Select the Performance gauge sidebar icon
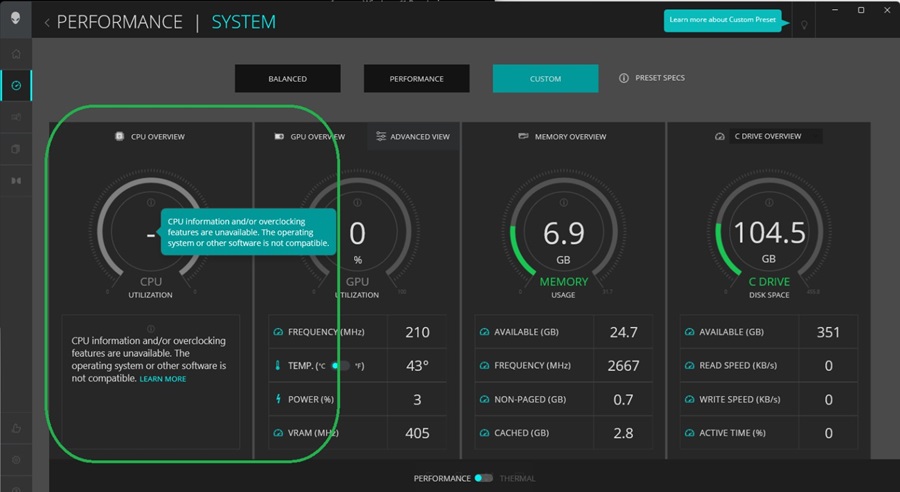The image size is (900, 492). (16, 86)
